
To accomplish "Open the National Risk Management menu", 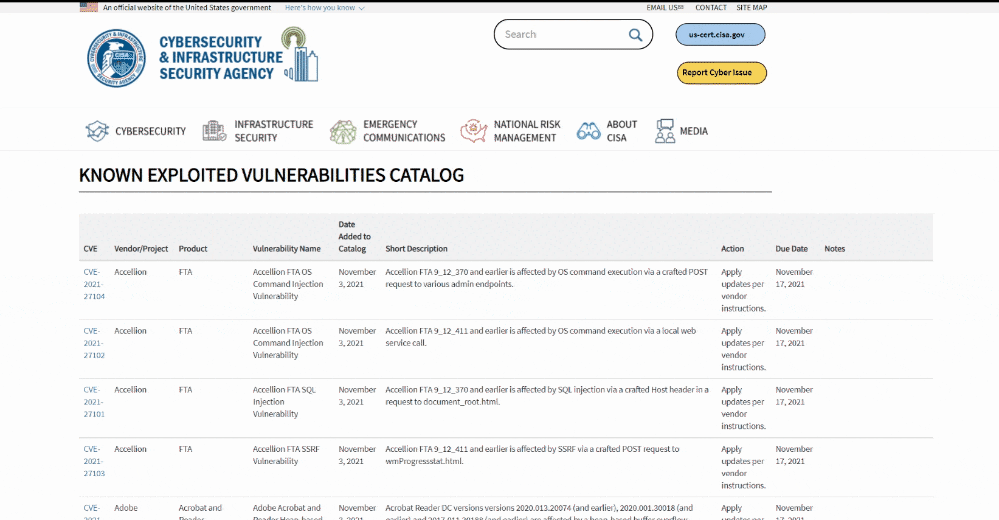I will tap(527, 131).
